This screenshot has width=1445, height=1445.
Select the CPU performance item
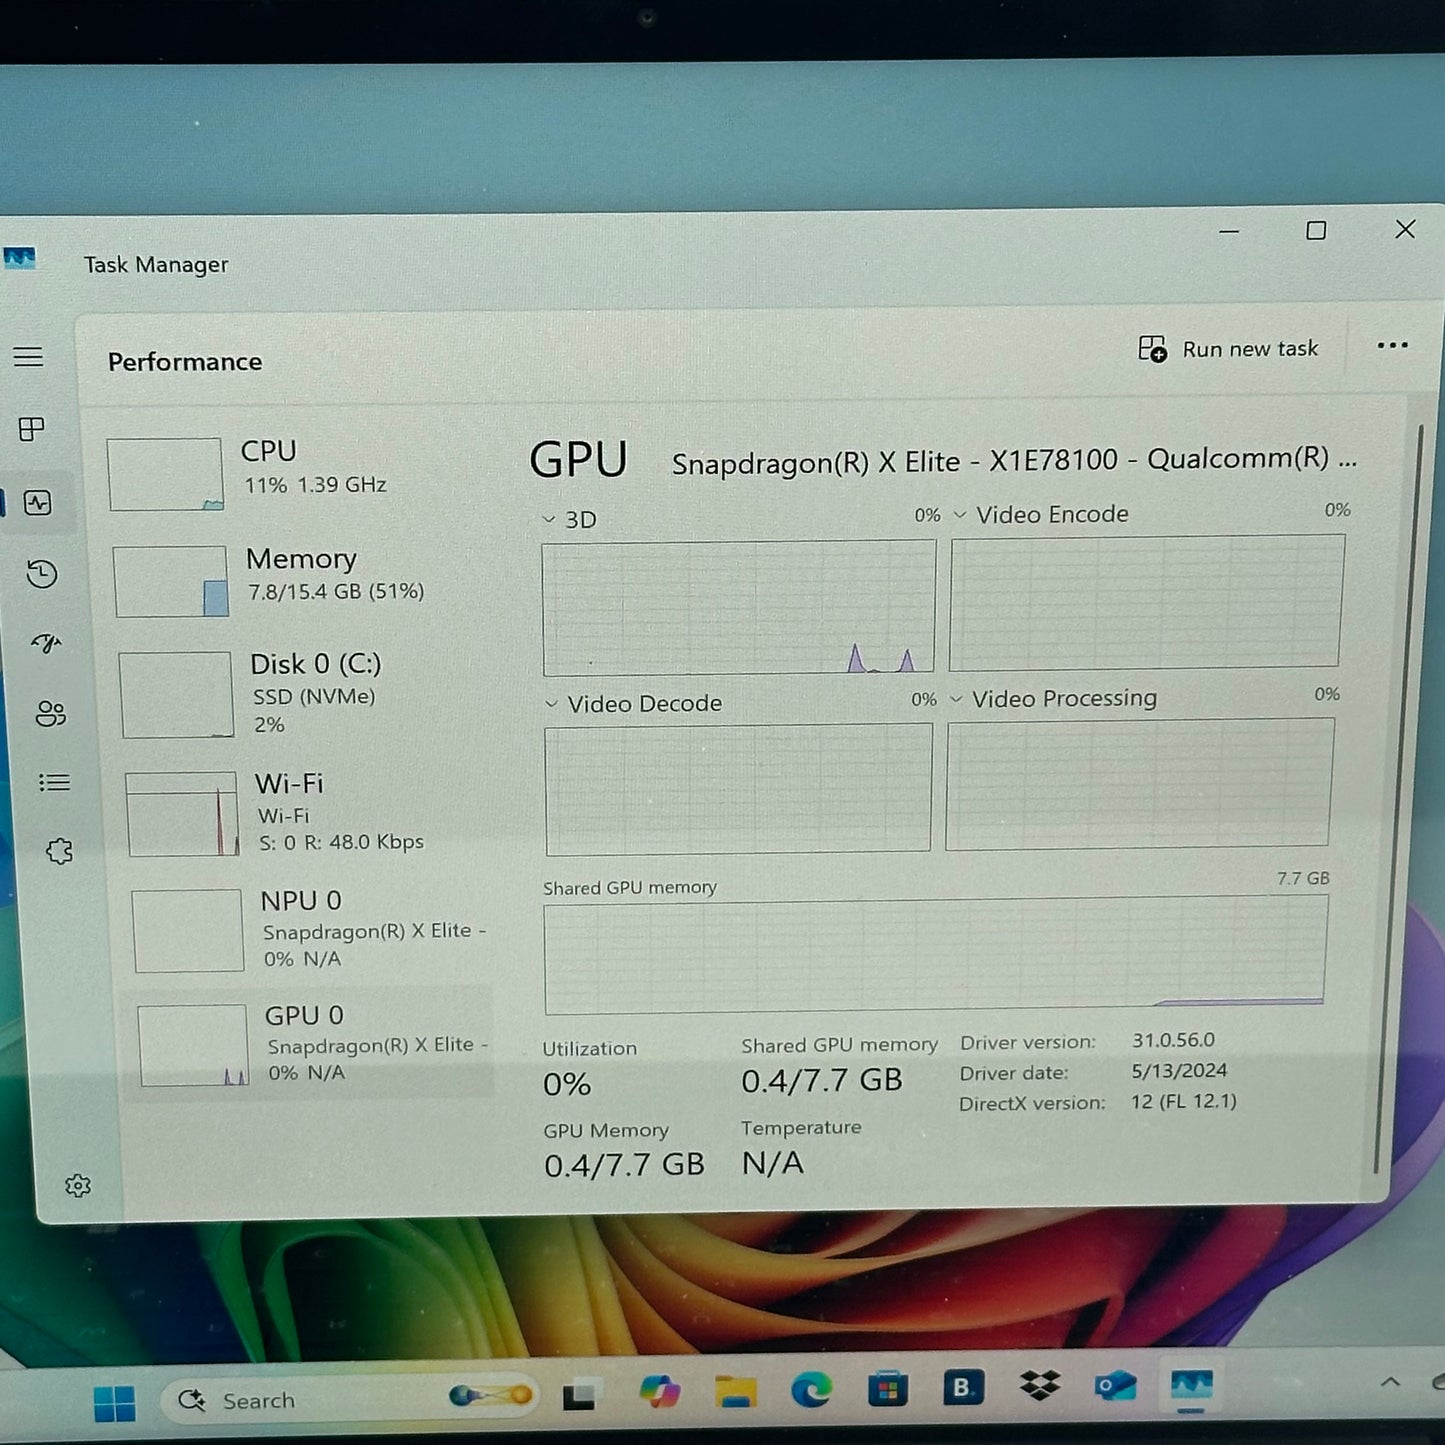(x=298, y=472)
